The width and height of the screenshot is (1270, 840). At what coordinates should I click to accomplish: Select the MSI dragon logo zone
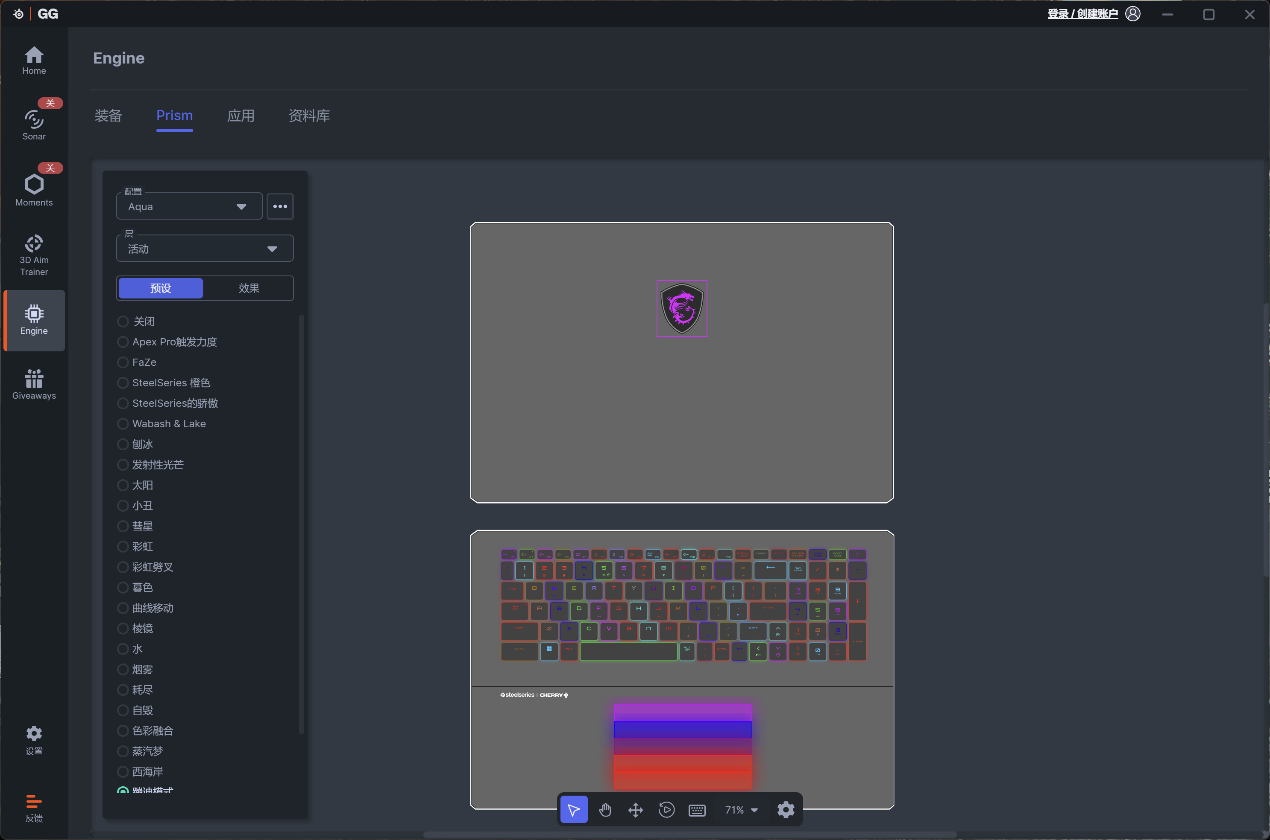point(682,308)
